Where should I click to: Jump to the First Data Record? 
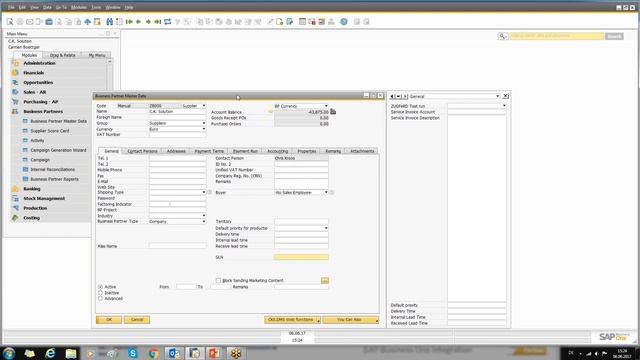click(x=129, y=22)
